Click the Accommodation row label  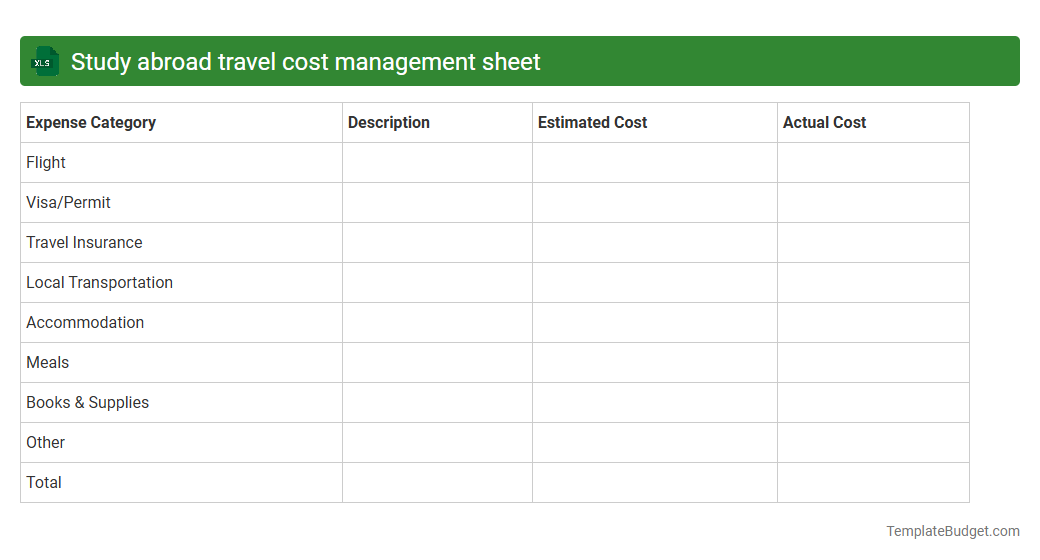pos(85,322)
